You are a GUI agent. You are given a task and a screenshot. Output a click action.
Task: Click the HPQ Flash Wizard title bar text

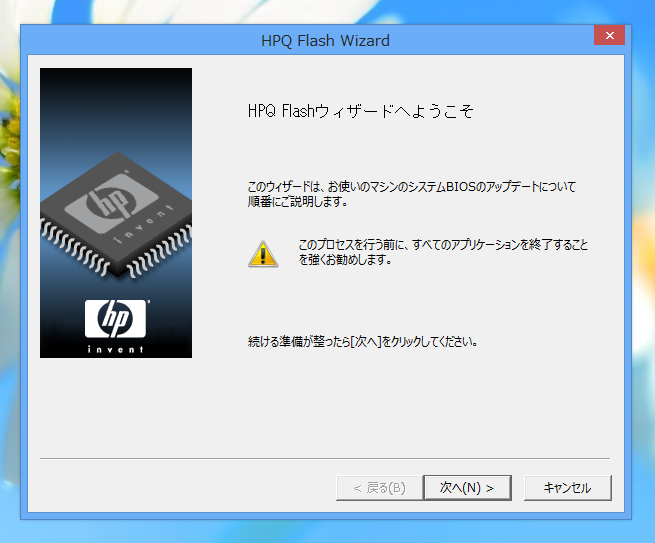325,41
